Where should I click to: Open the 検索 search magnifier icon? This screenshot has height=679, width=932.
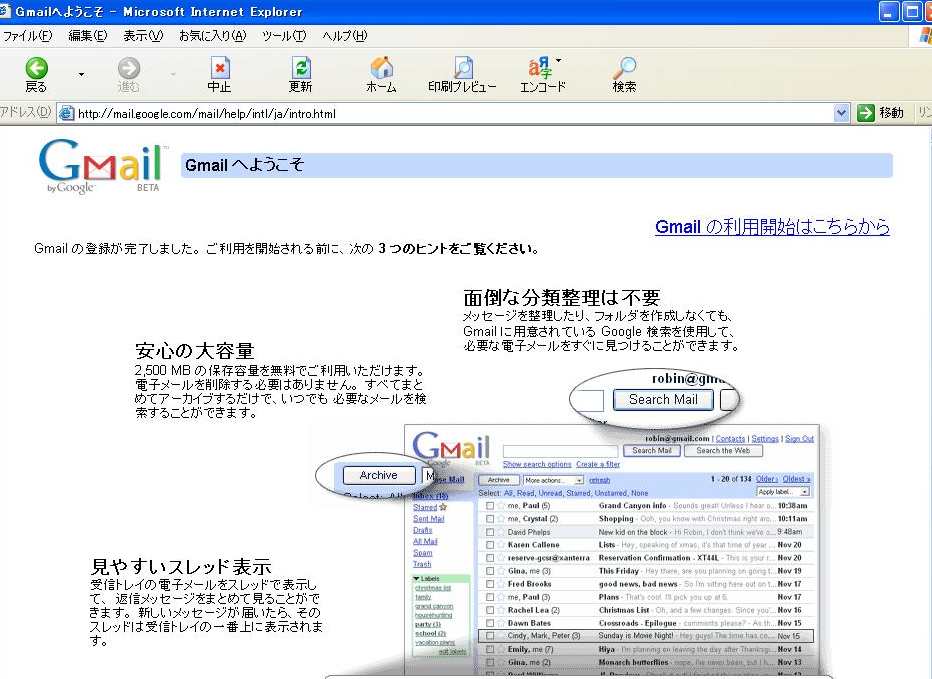(625, 68)
